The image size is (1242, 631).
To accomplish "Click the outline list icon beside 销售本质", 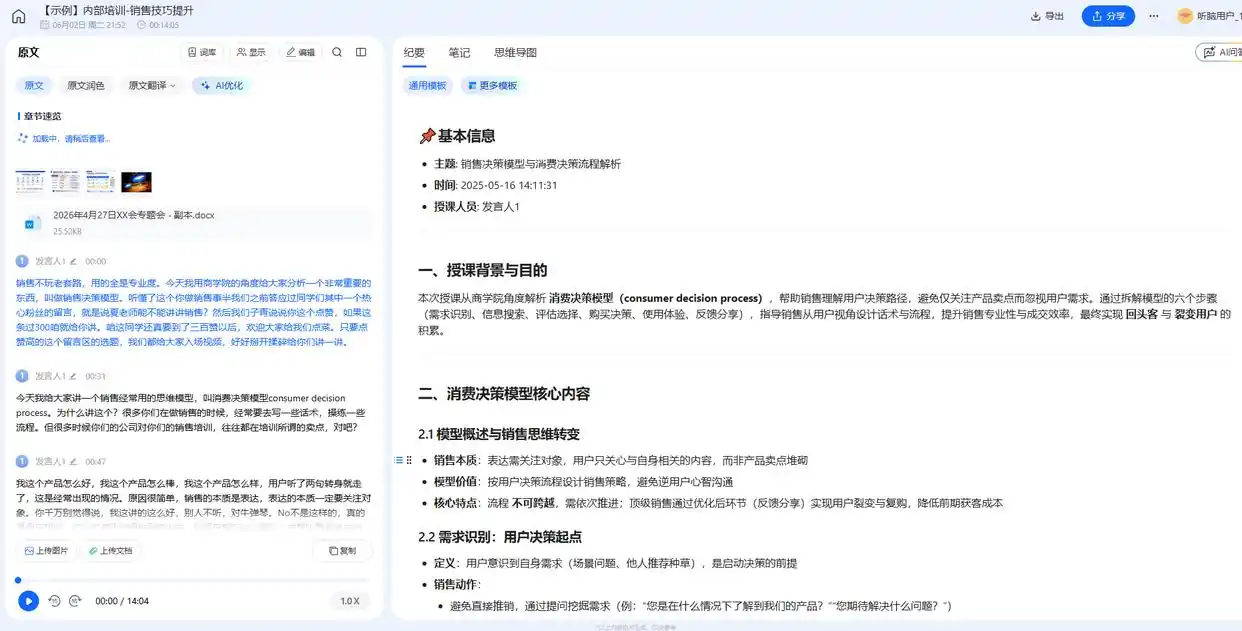I will [398, 460].
